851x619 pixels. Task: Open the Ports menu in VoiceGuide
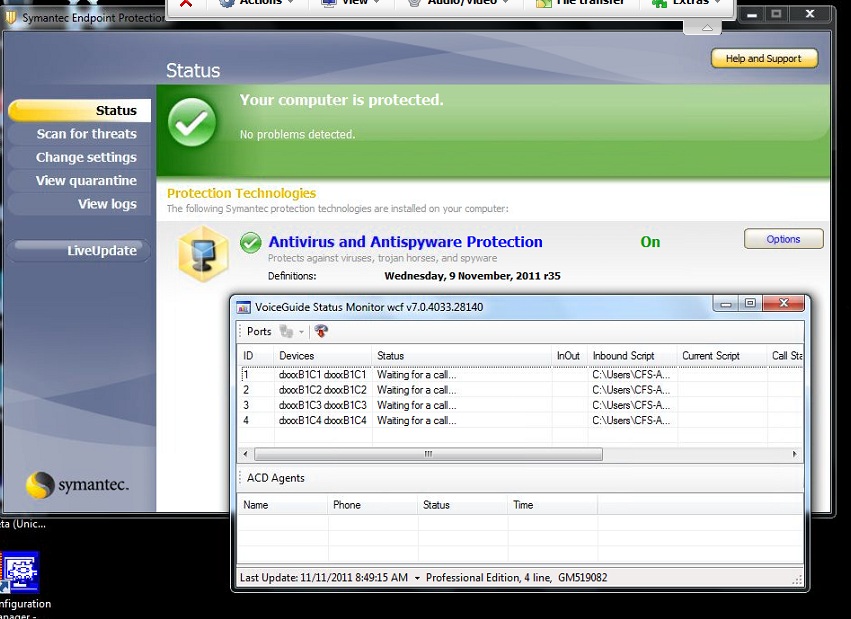(259, 331)
